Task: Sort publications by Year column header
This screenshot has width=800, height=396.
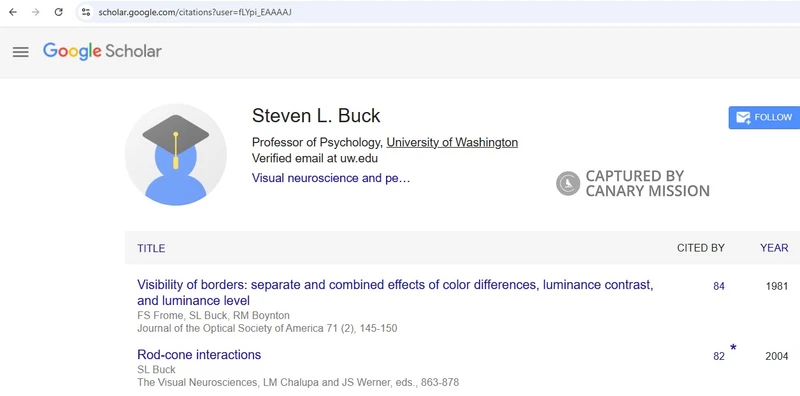Action: pyautogui.click(x=774, y=248)
